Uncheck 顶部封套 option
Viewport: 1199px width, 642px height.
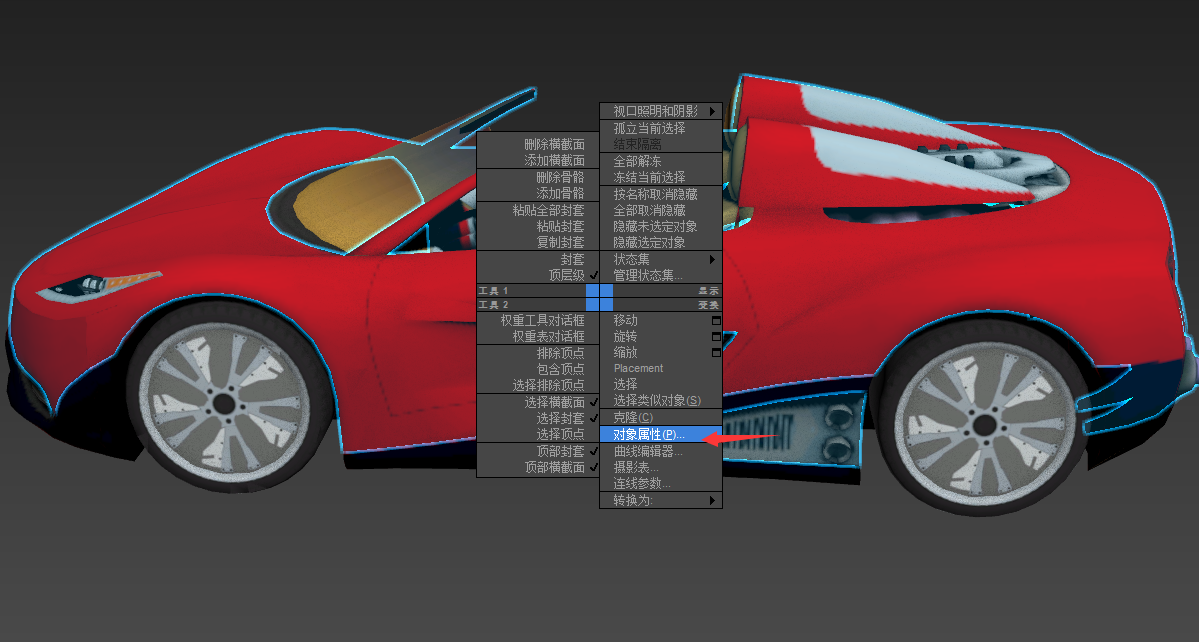point(593,451)
